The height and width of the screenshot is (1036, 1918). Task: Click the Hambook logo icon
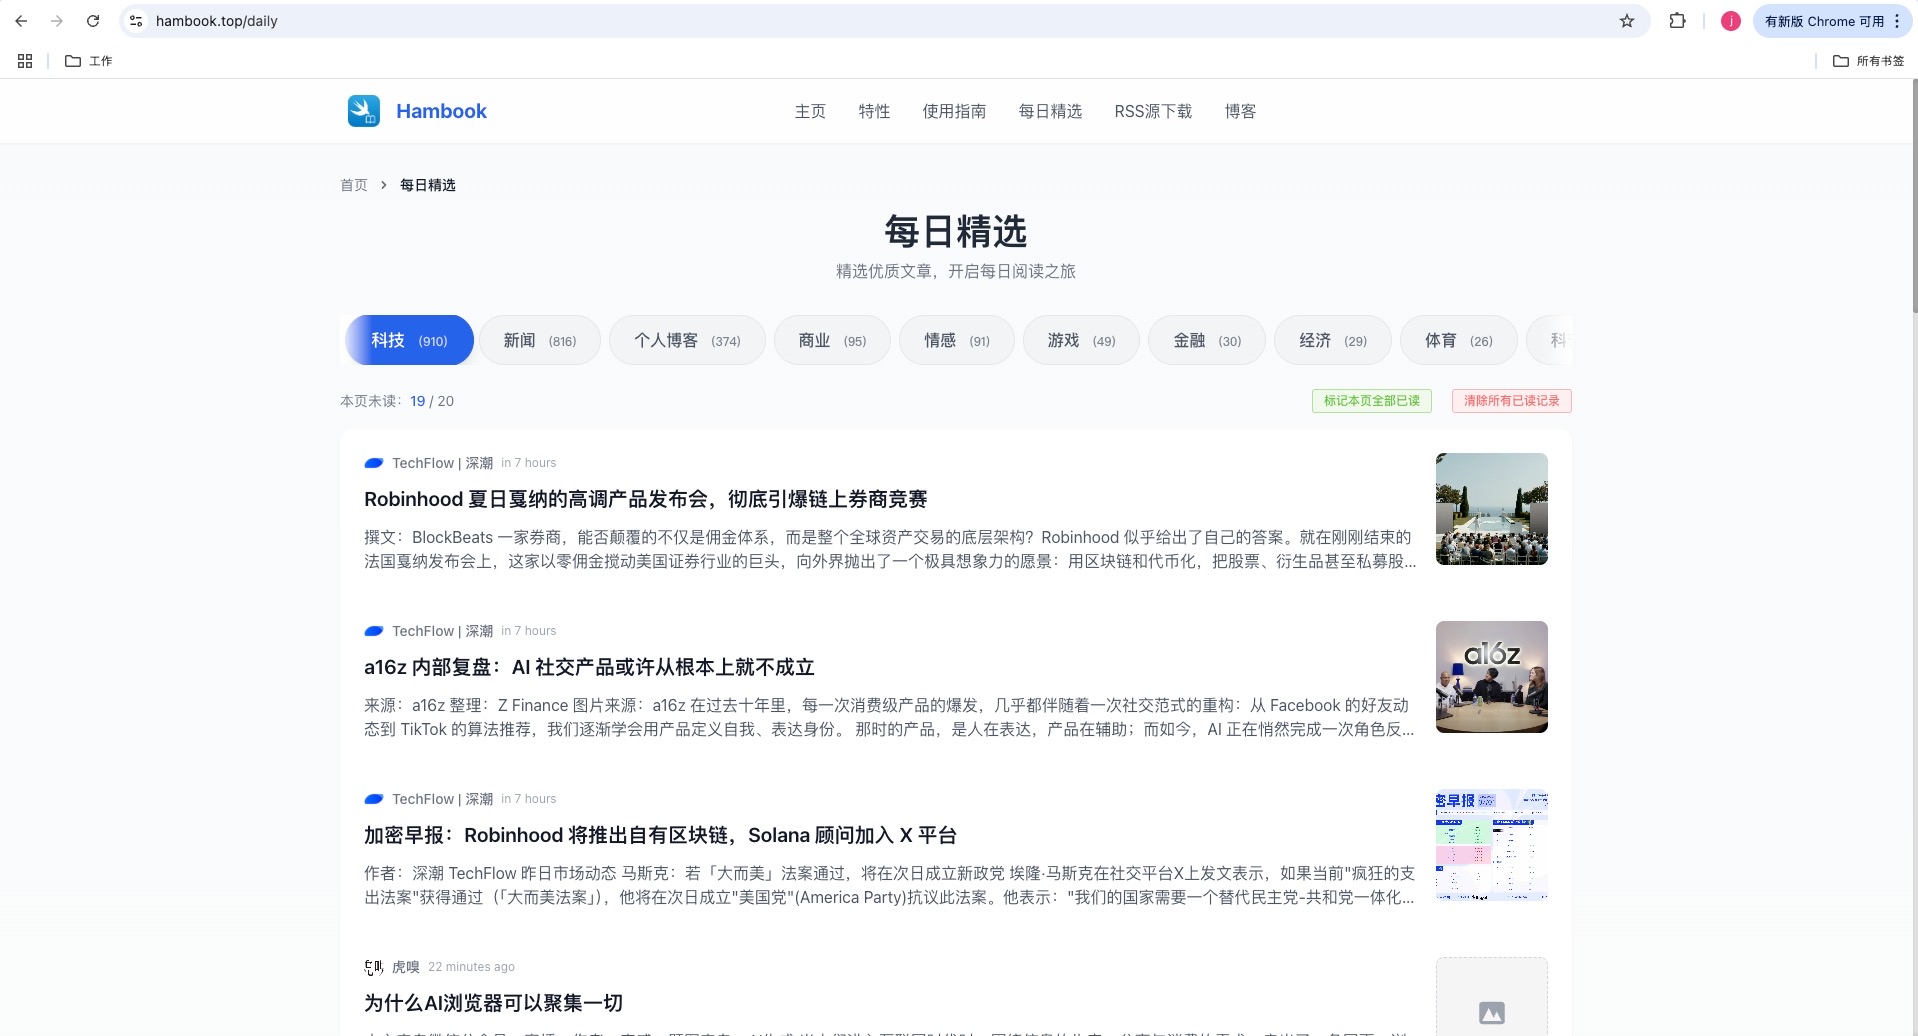364,111
